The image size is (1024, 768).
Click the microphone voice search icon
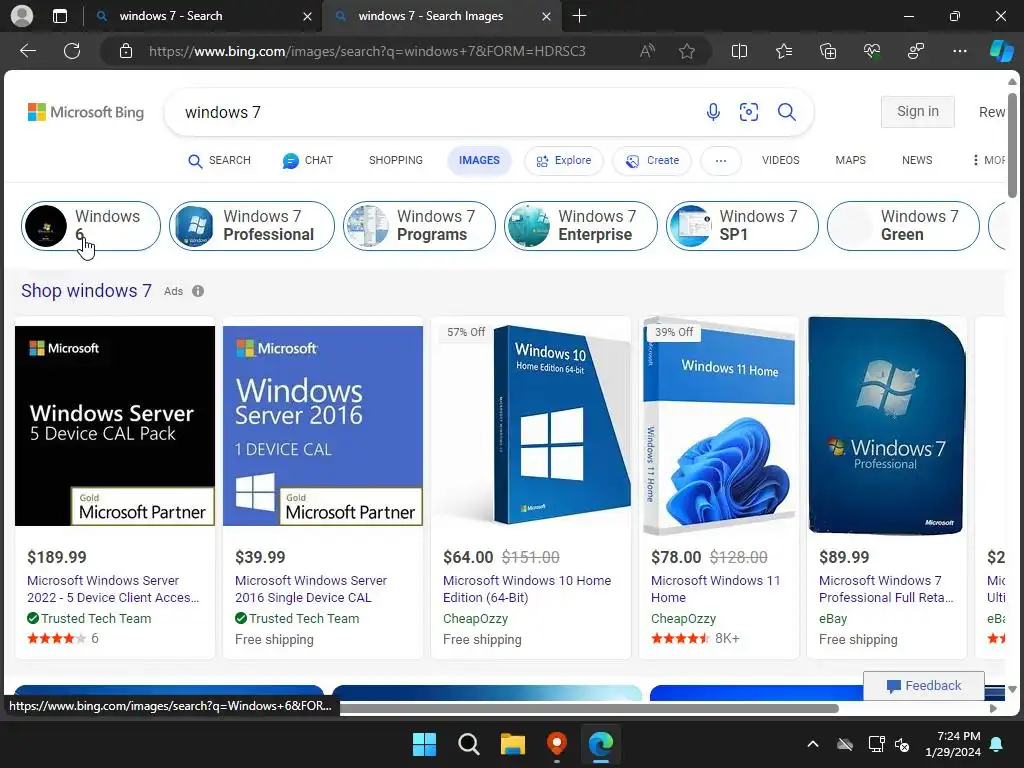tap(713, 112)
